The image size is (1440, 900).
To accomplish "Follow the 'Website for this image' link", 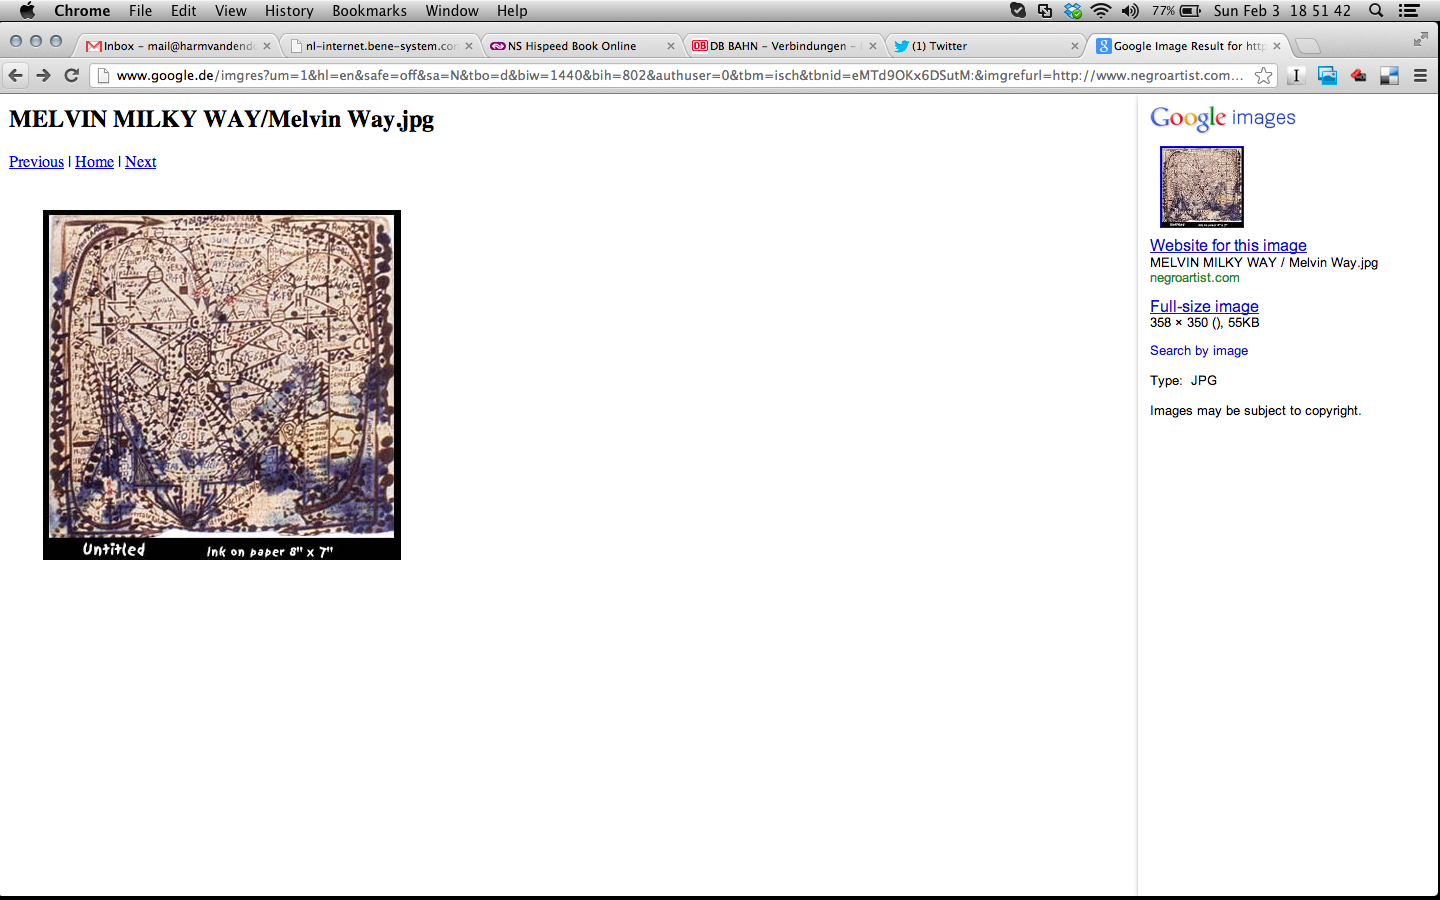I will 1228,245.
